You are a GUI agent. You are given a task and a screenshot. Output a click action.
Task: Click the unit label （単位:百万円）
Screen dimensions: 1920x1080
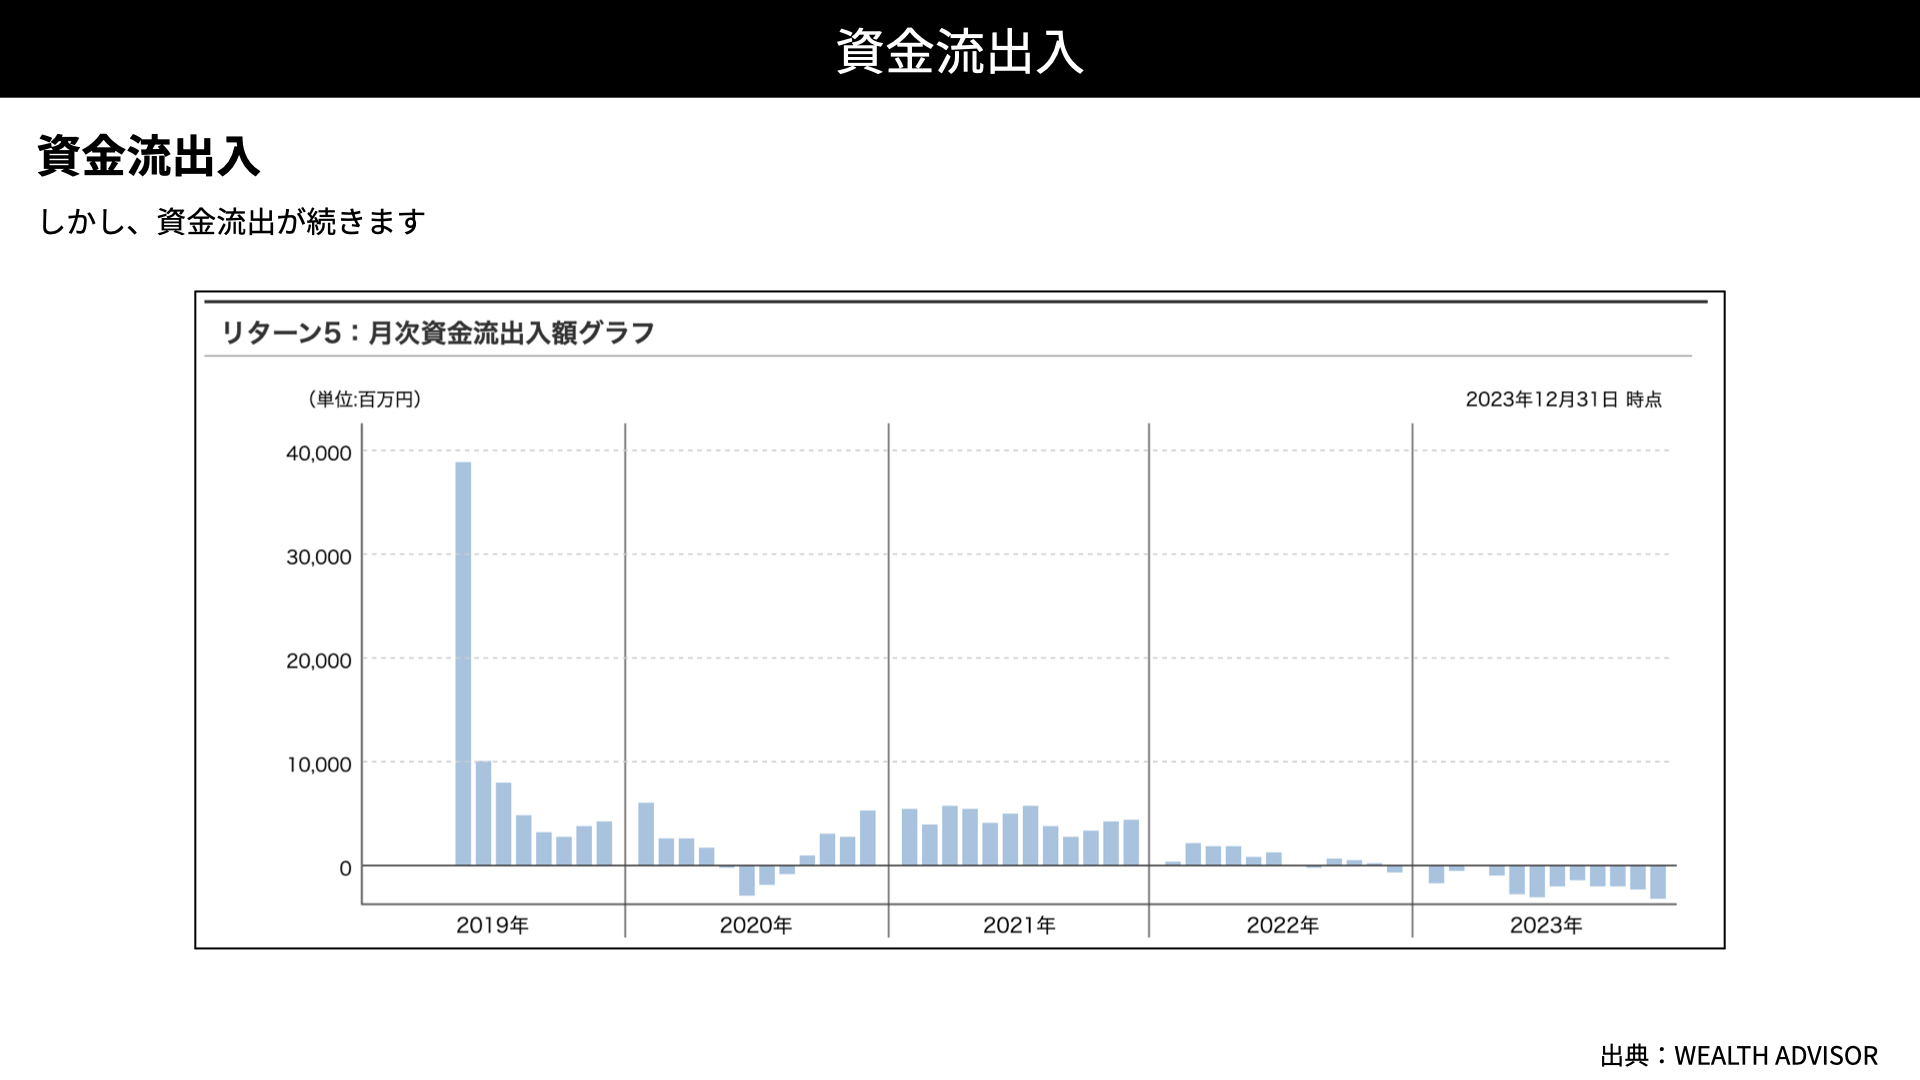(x=364, y=399)
